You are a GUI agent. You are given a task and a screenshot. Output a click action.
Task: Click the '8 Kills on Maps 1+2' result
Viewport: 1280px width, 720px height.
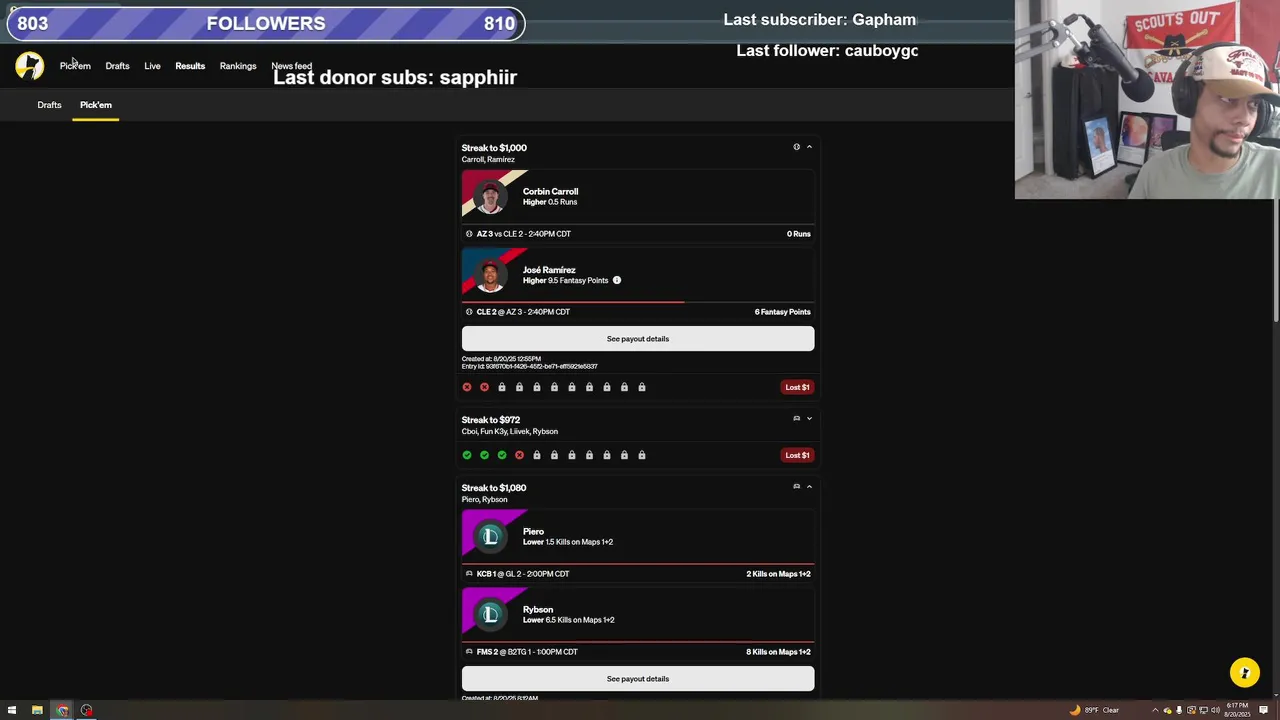pos(778,652)
